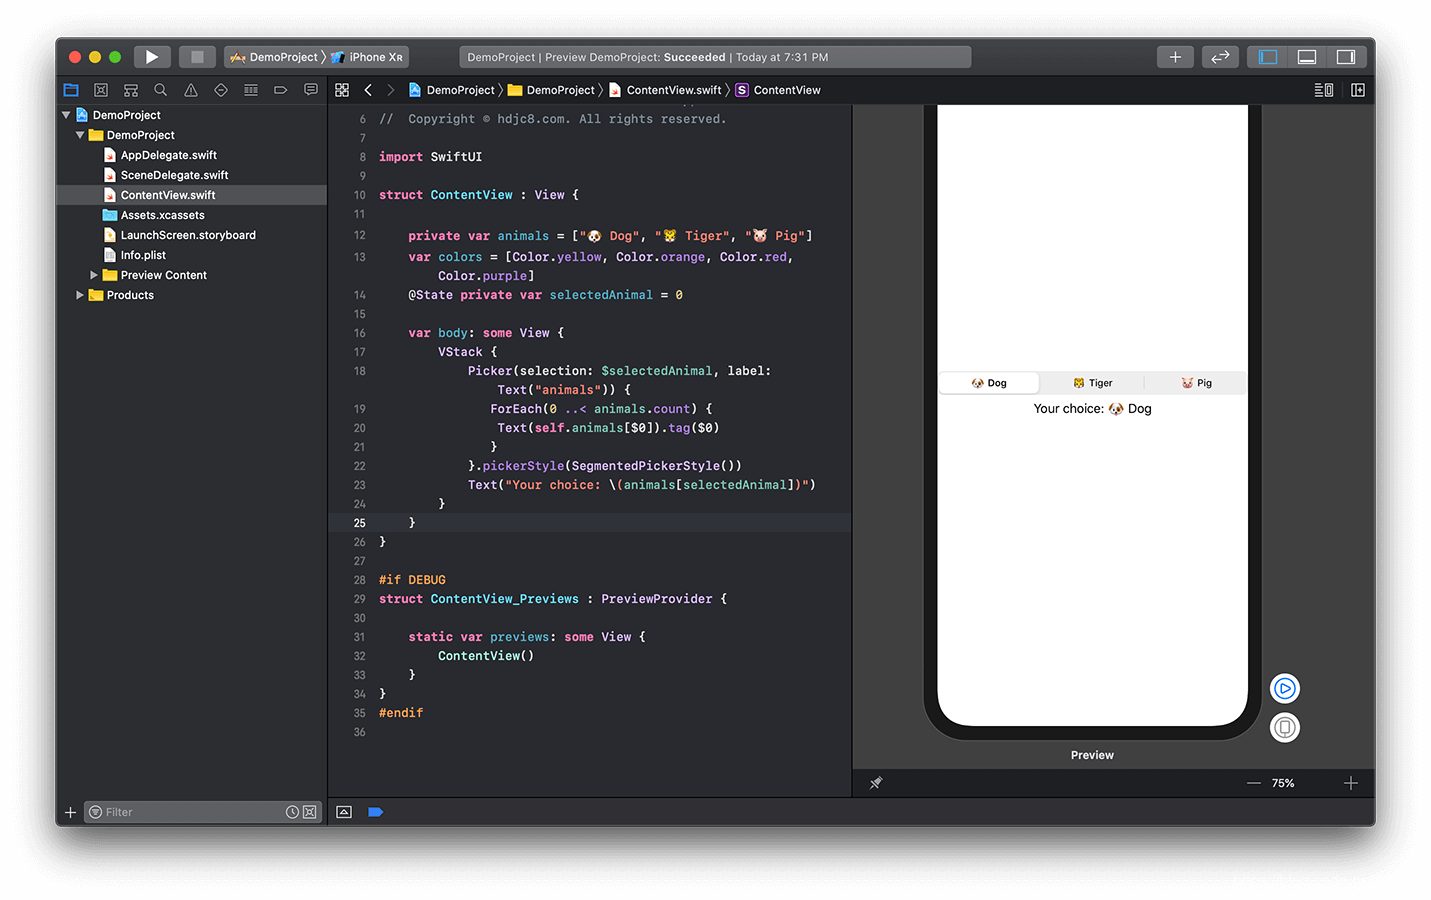Choose the iPhone XR run destination
Screen dimensions: 1431x900
click(368, 57)
